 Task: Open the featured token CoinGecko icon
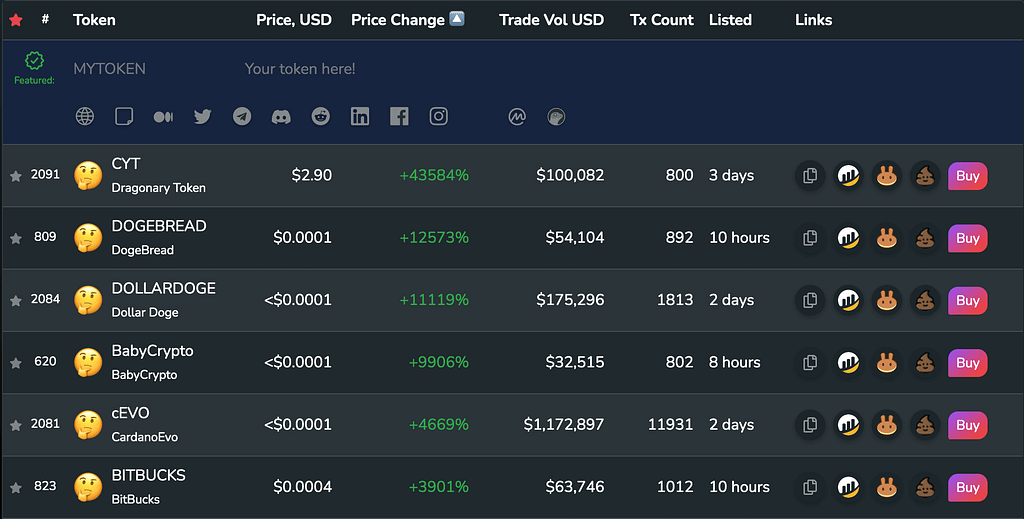[556, 116]
